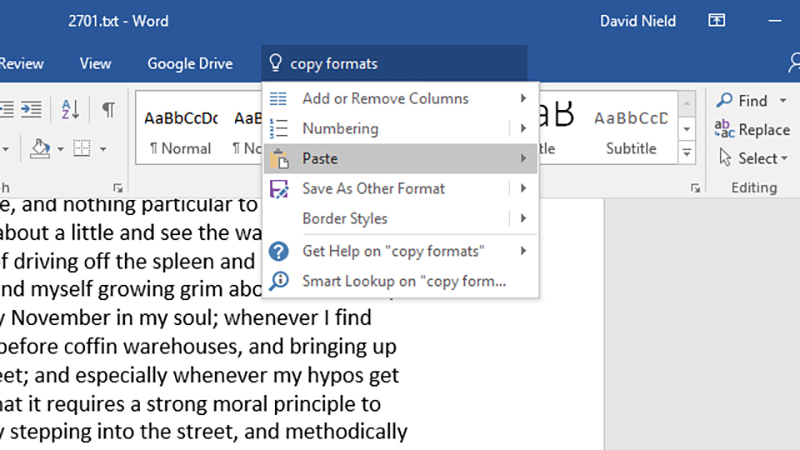Open Styles pane dialog launcher
Screen dimensions: 800x450
click(x=695, y=188)
